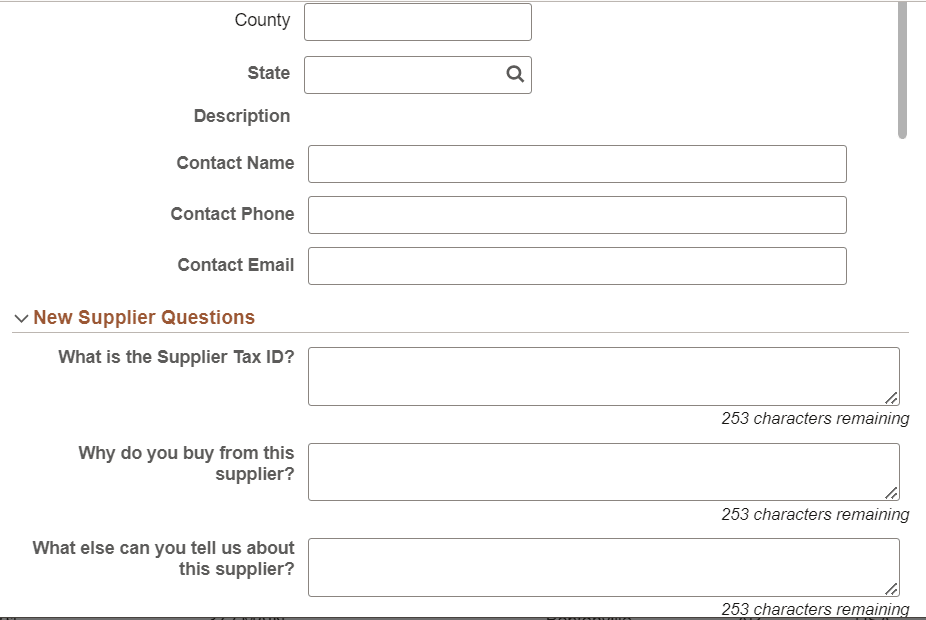Click the 'What else can you tell us' box

pos(600,565)
